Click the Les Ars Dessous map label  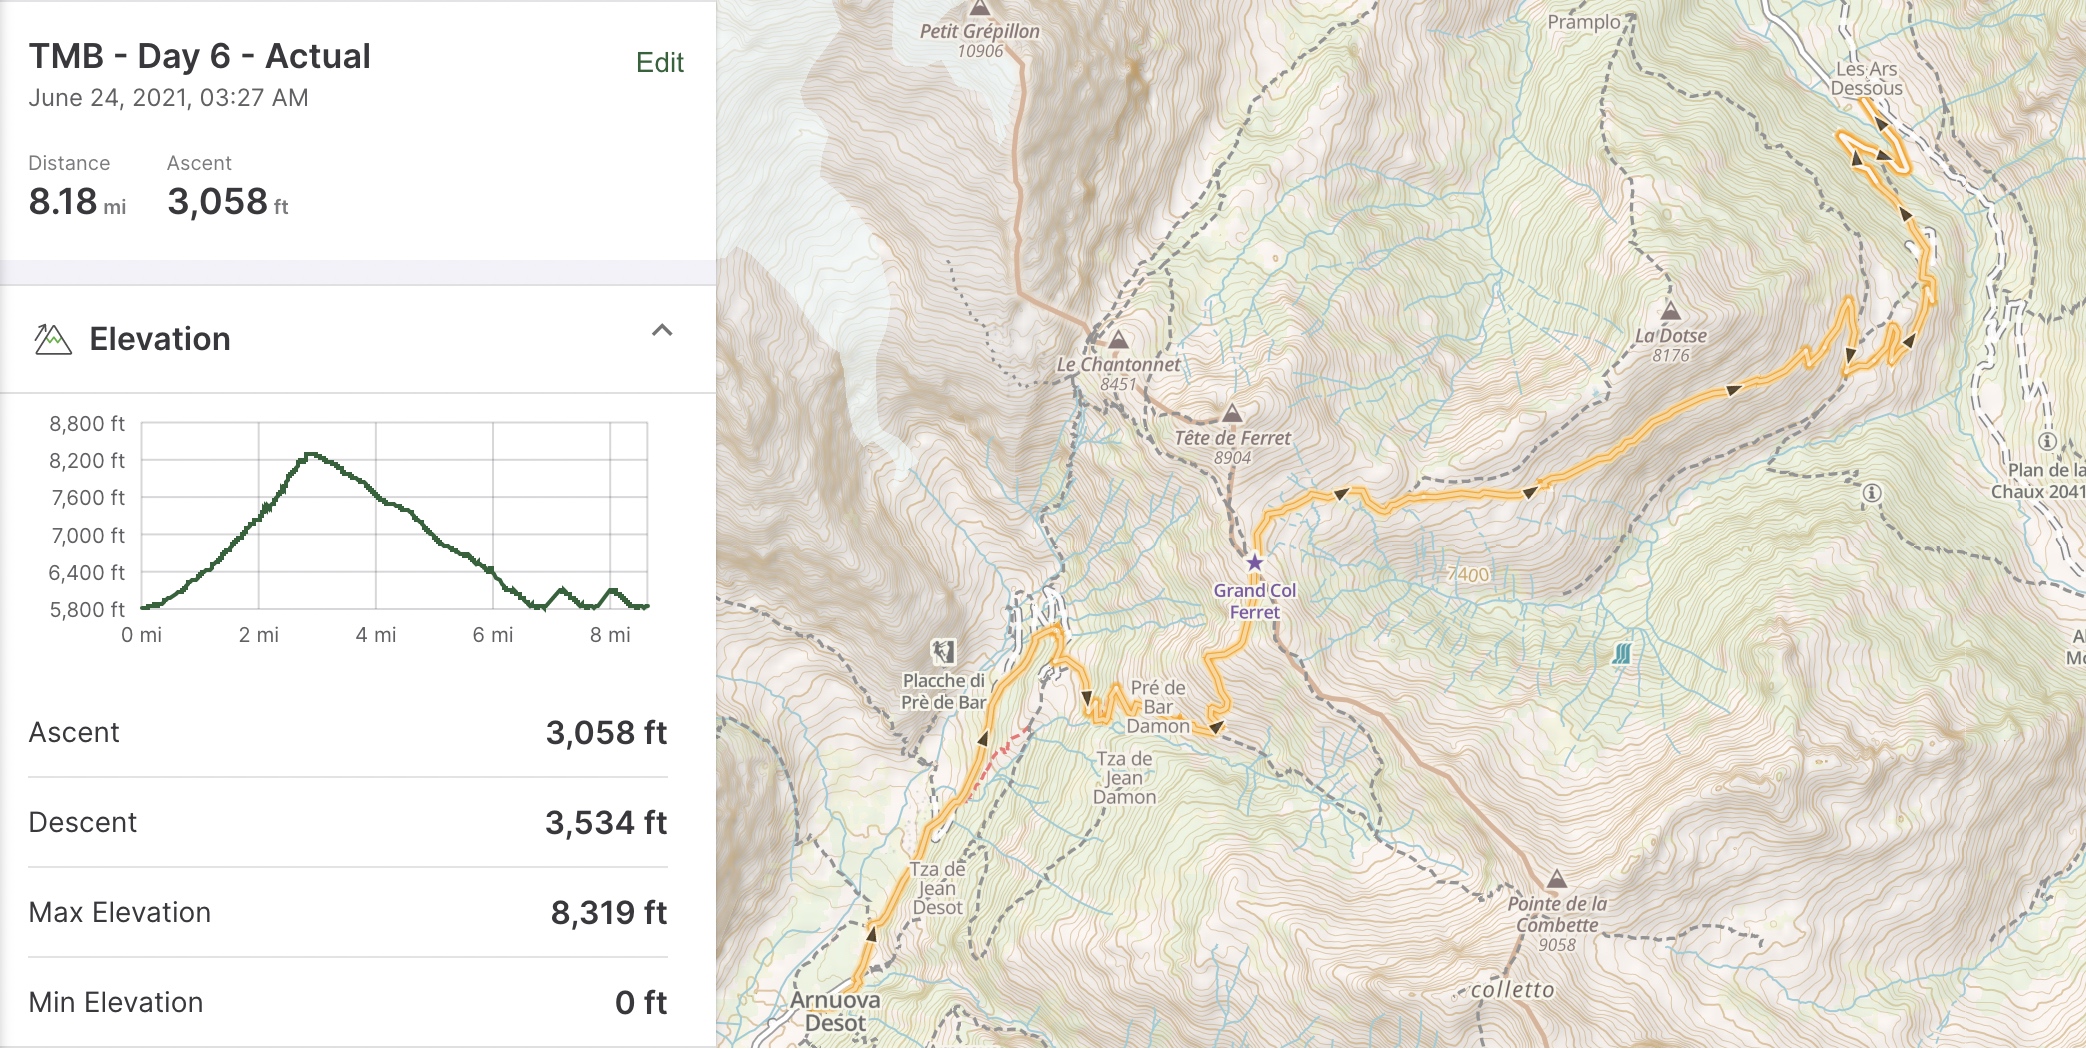pyautogui.click(x=1866, y=79)
